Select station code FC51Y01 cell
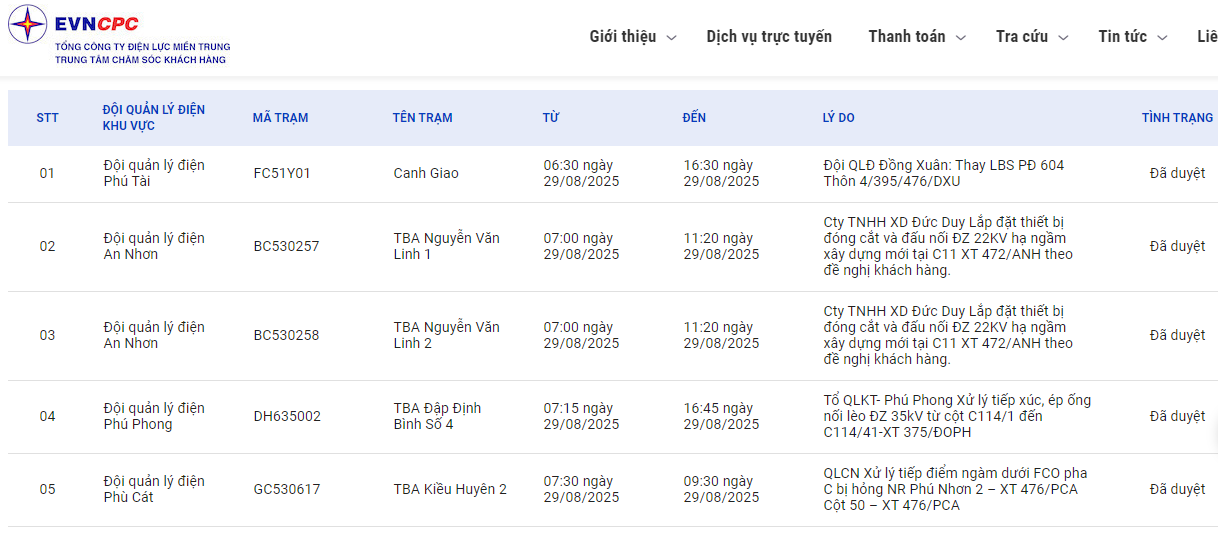This screenshot has height=536, width=1218. 282,173
